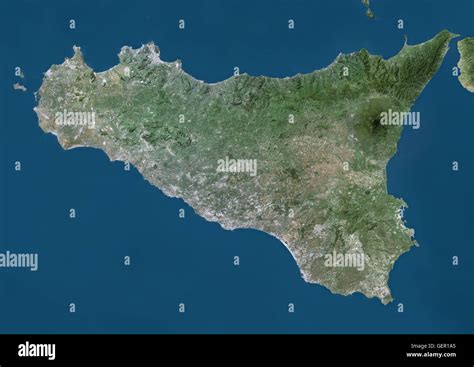Click the 'Image ID: GER1A5' text
This screenshot has width=474, height=367.
(x=433, y=346)
